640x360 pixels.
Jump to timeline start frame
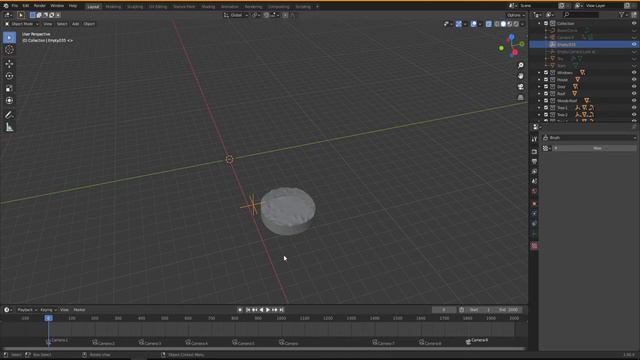248,310
